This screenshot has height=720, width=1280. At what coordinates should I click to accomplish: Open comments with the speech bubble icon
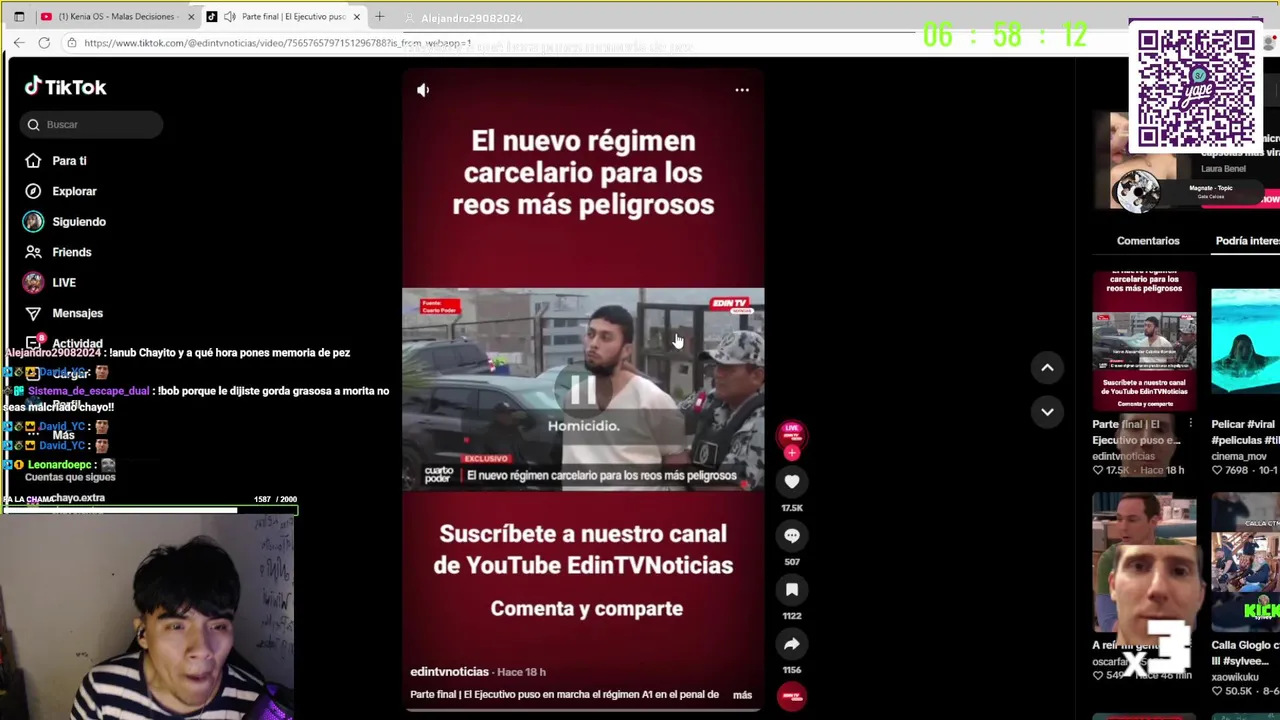coord(792,536)
